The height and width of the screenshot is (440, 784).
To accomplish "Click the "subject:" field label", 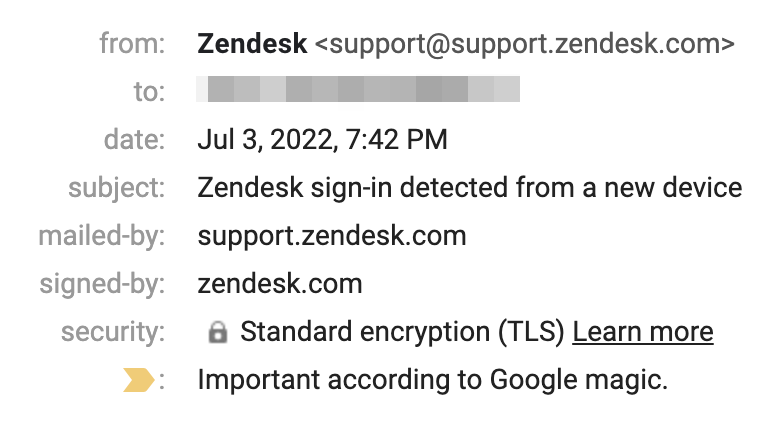I will coord(116,188).
